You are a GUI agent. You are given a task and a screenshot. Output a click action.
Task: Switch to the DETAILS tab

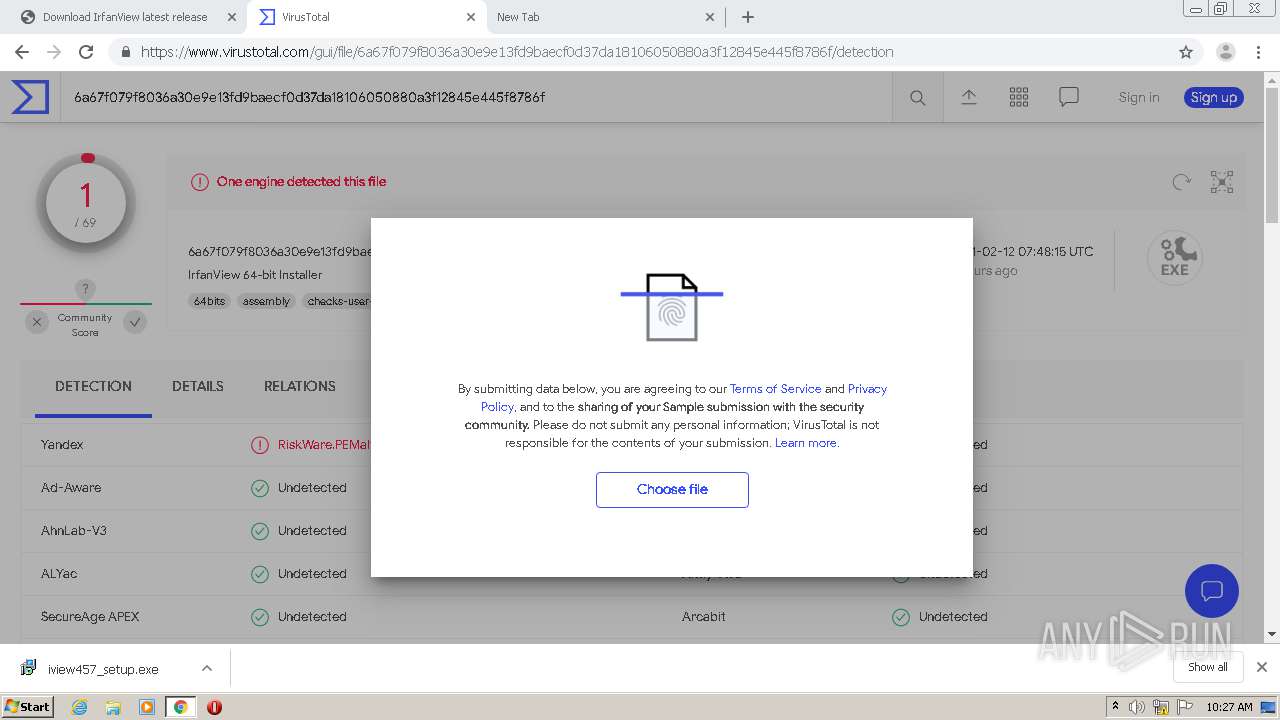pos(198,386)
